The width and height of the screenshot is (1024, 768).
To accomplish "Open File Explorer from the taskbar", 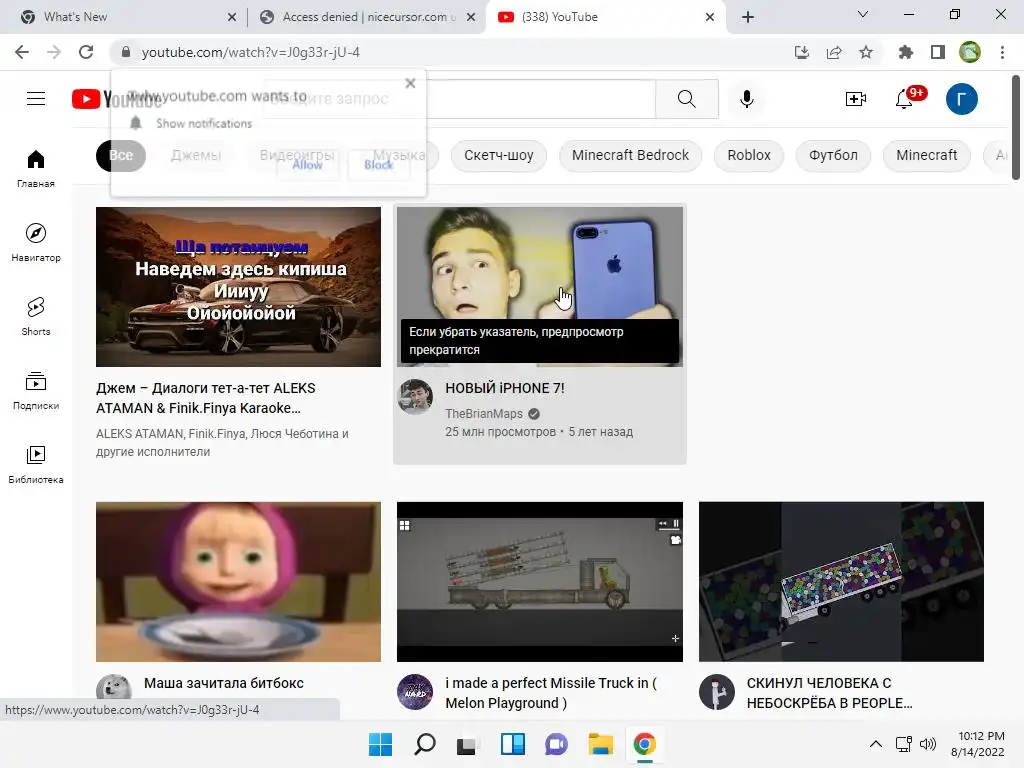I will tap(600, 744).
